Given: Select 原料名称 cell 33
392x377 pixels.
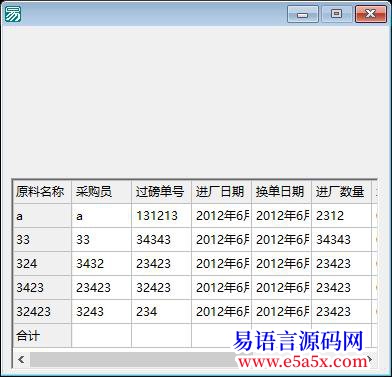Looking at the screenshot, I should click(x=42, y=240).
